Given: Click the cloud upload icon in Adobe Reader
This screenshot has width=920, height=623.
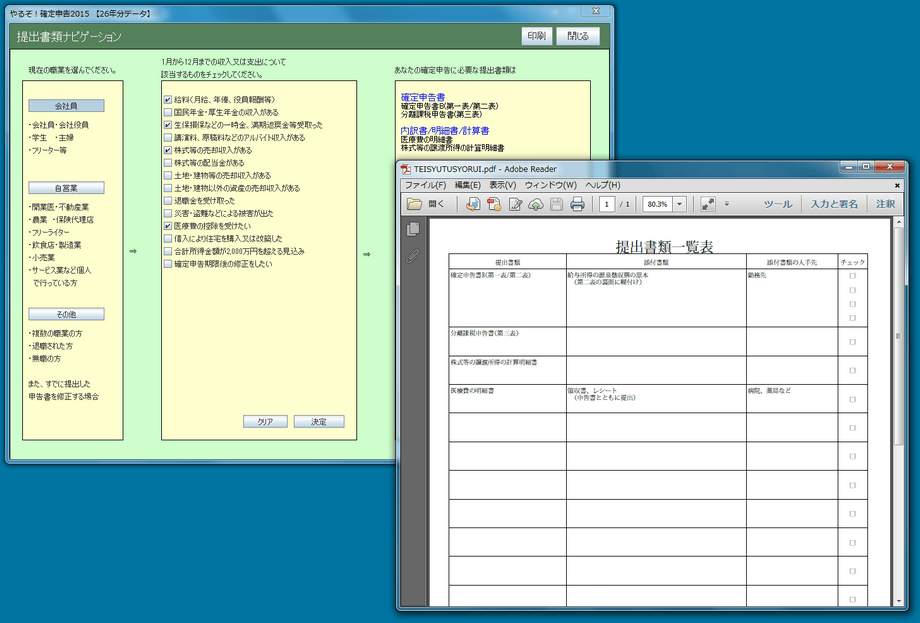Looking at the screenshot, I should pos(536,204).
